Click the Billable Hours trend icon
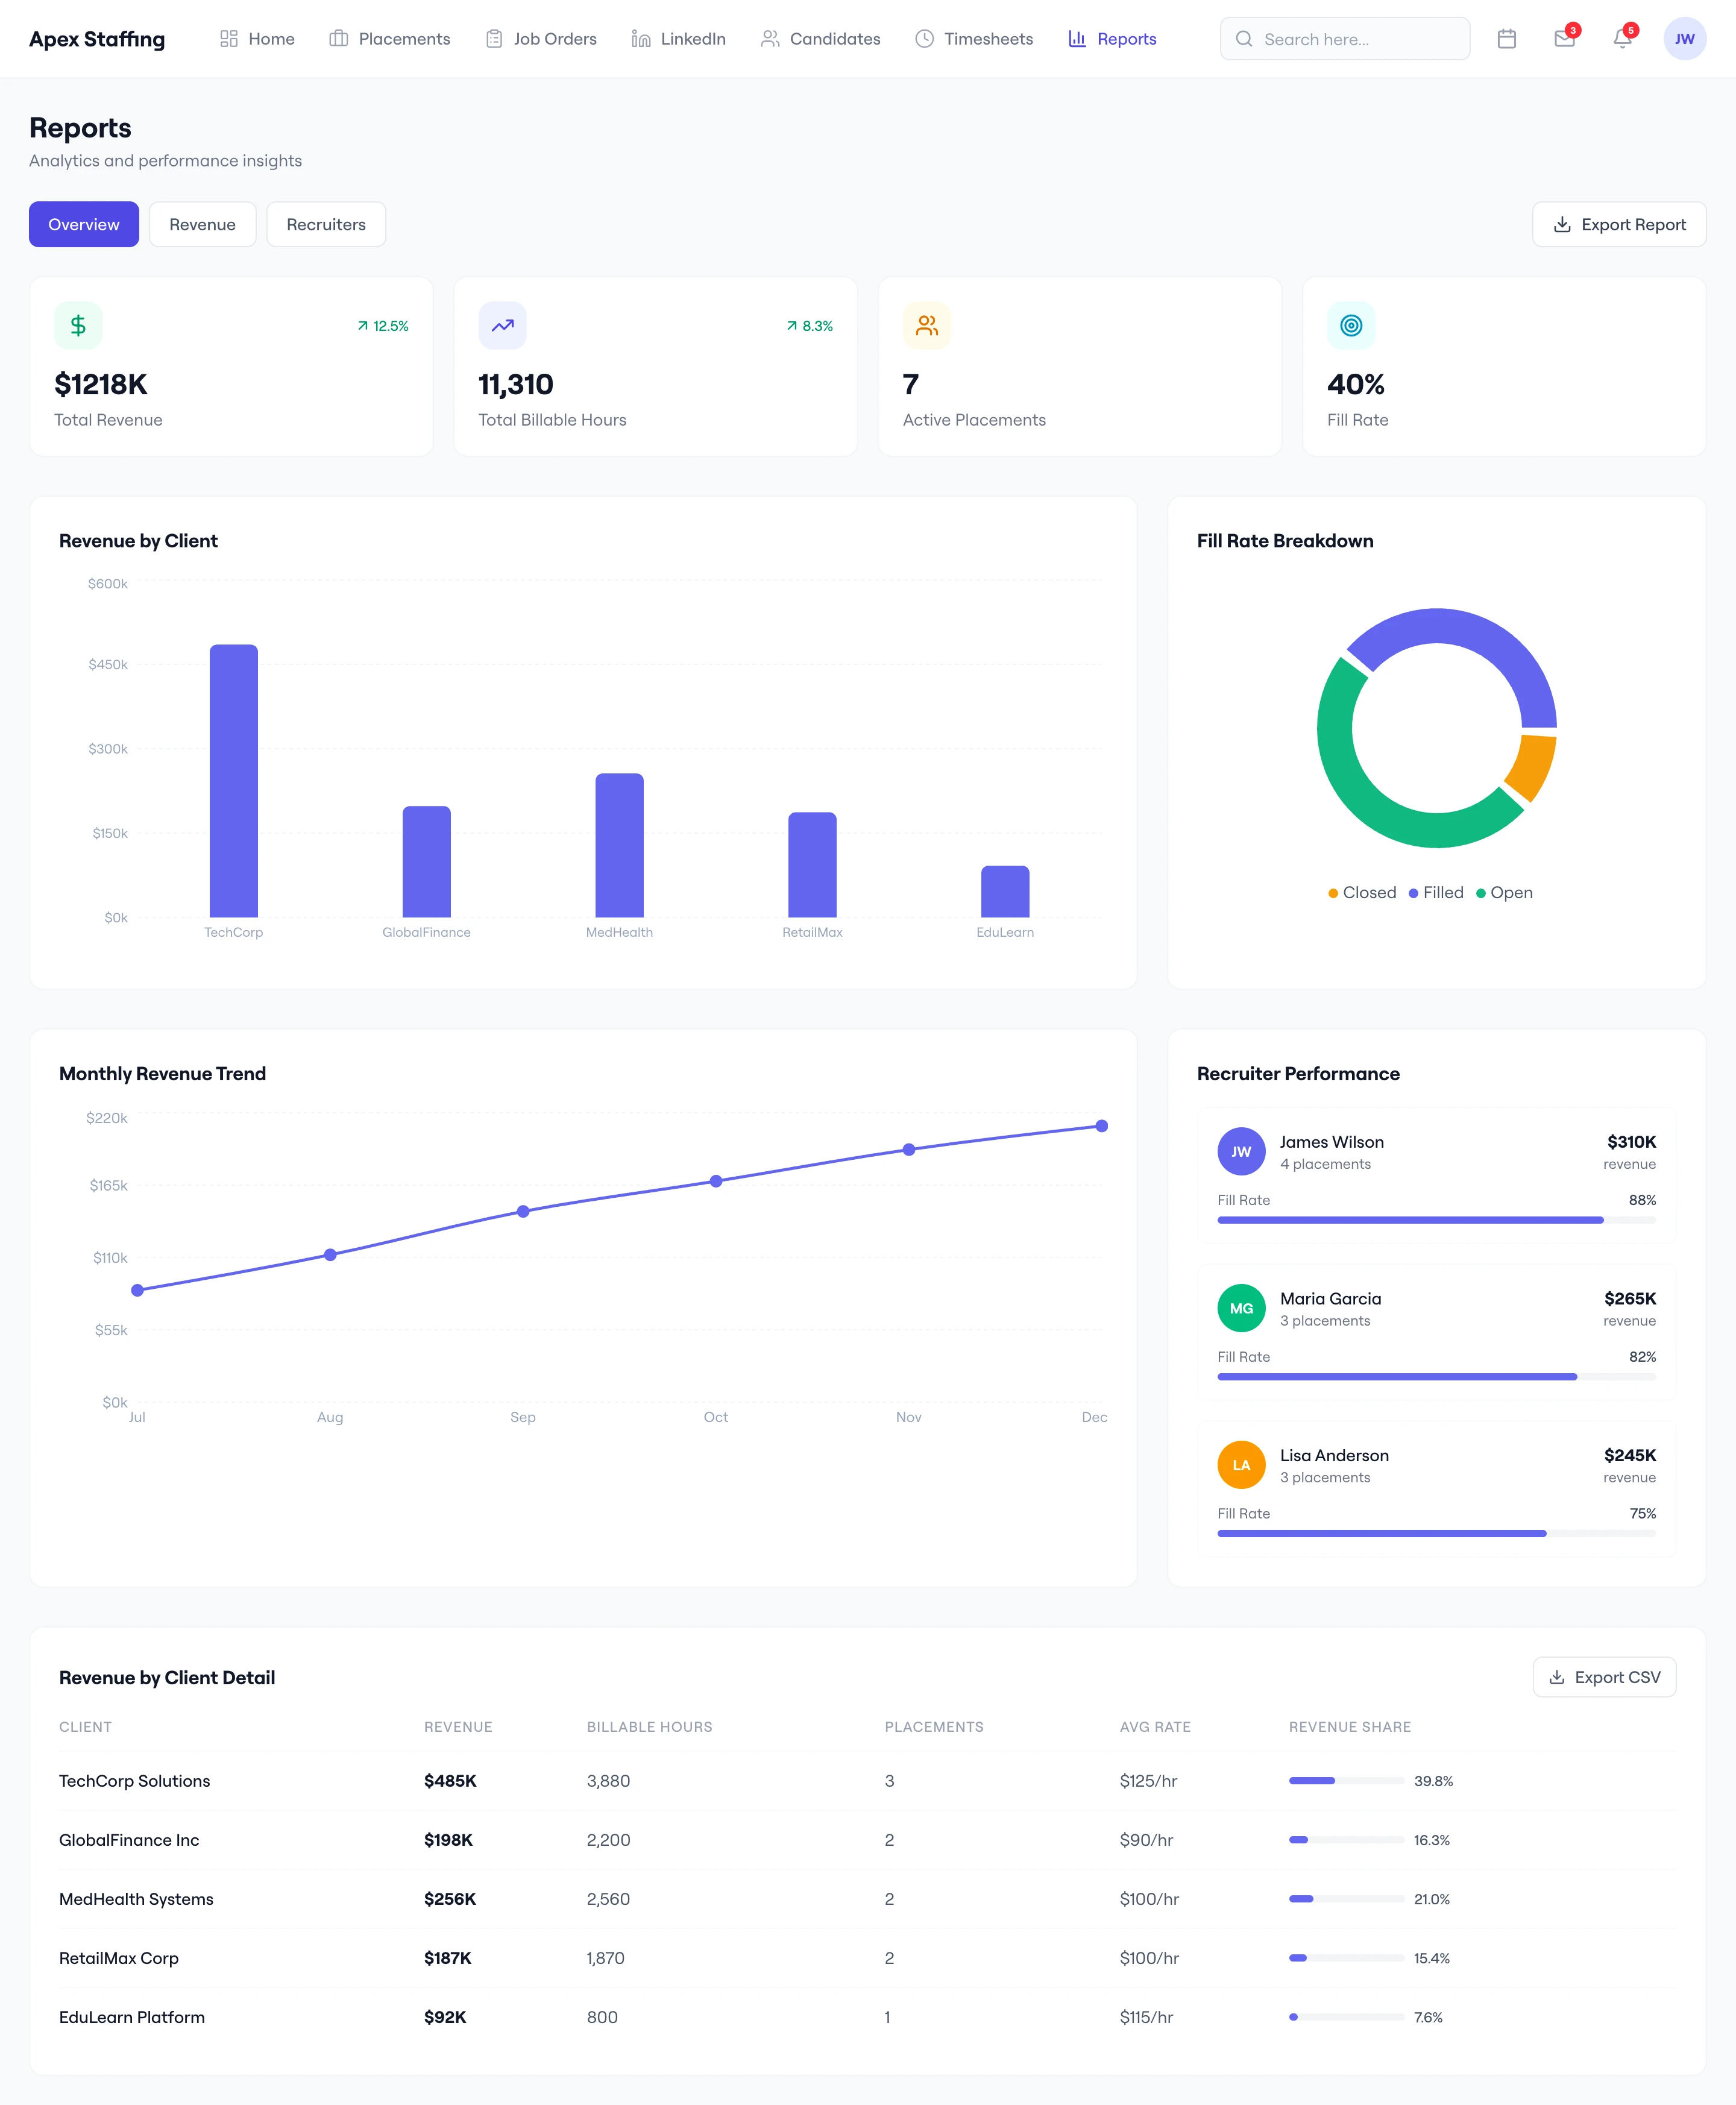1736x2105 pixels. 502,325
